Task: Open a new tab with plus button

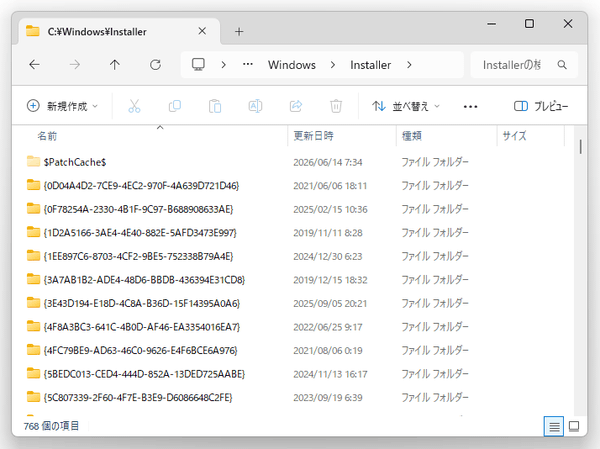Action: [x=239, y=31]
